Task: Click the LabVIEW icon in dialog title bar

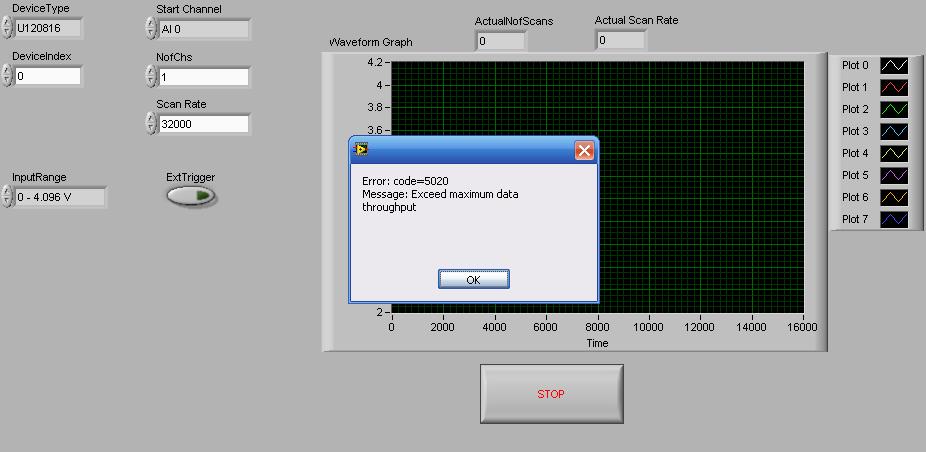Action: (361, 150)
